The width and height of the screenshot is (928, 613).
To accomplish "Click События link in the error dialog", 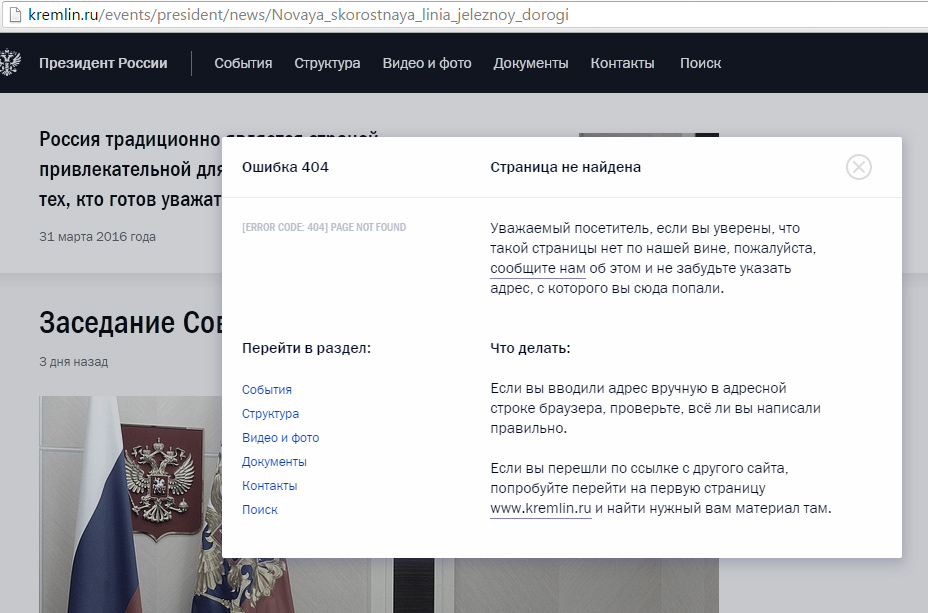I will pyautogui.click(x=267, y=390).
